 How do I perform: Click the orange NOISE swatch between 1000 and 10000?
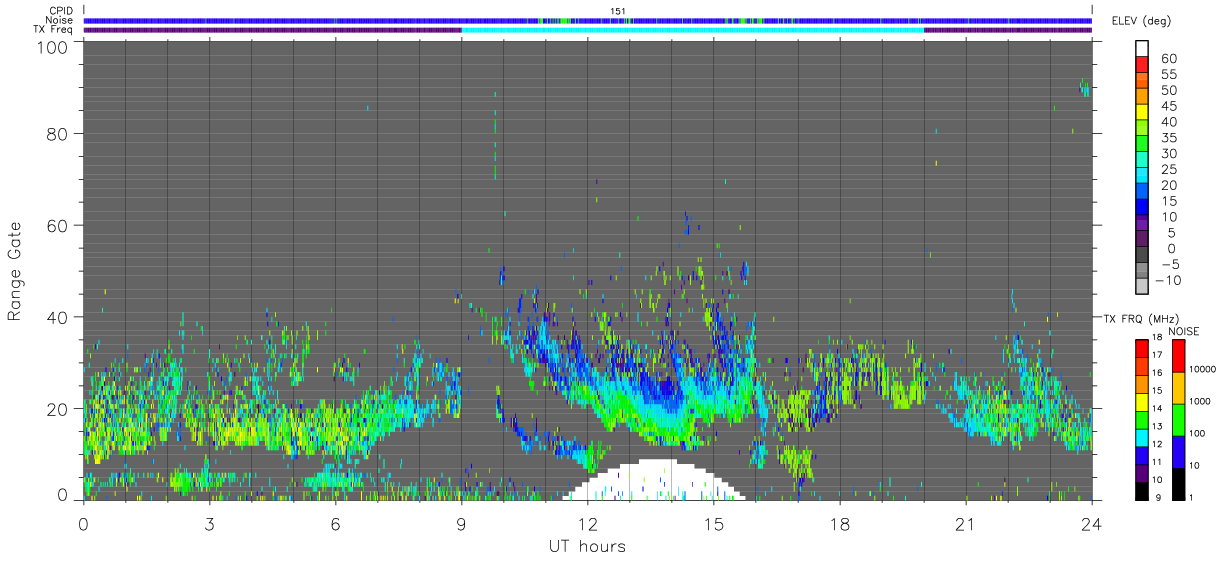pyautogui.click(x=1178, y=387)
